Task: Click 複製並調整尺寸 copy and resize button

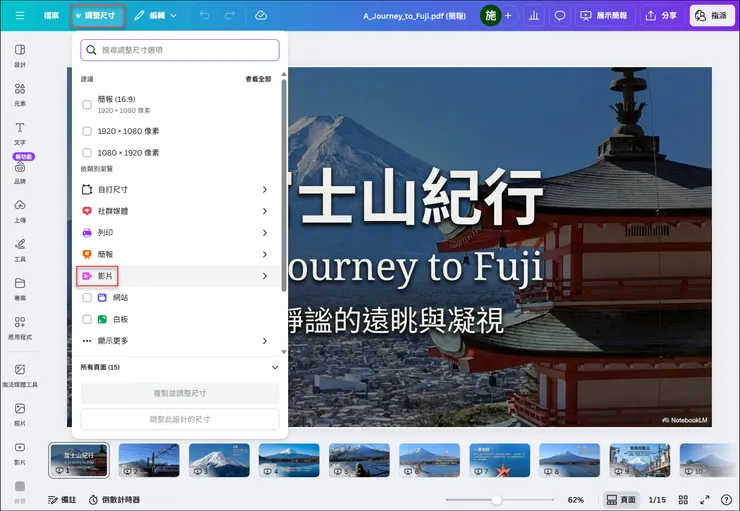Action: click(x=180, y=393)
